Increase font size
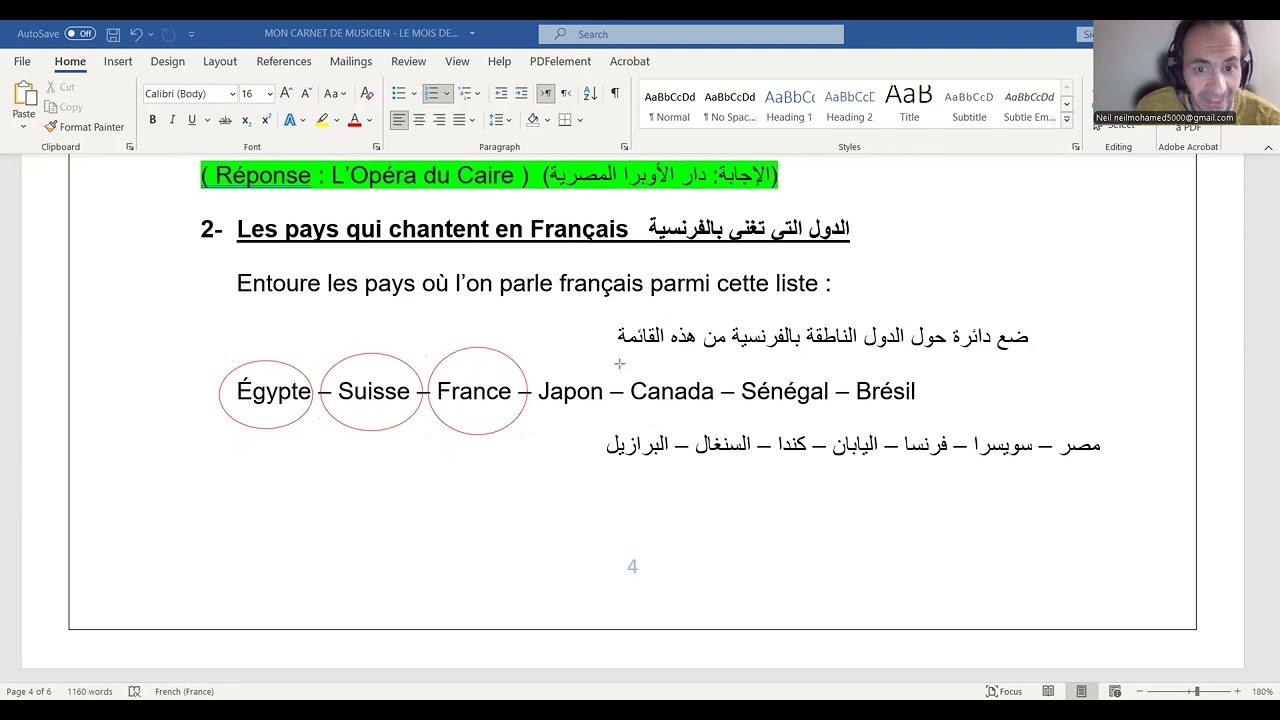 tap(286, 93)
